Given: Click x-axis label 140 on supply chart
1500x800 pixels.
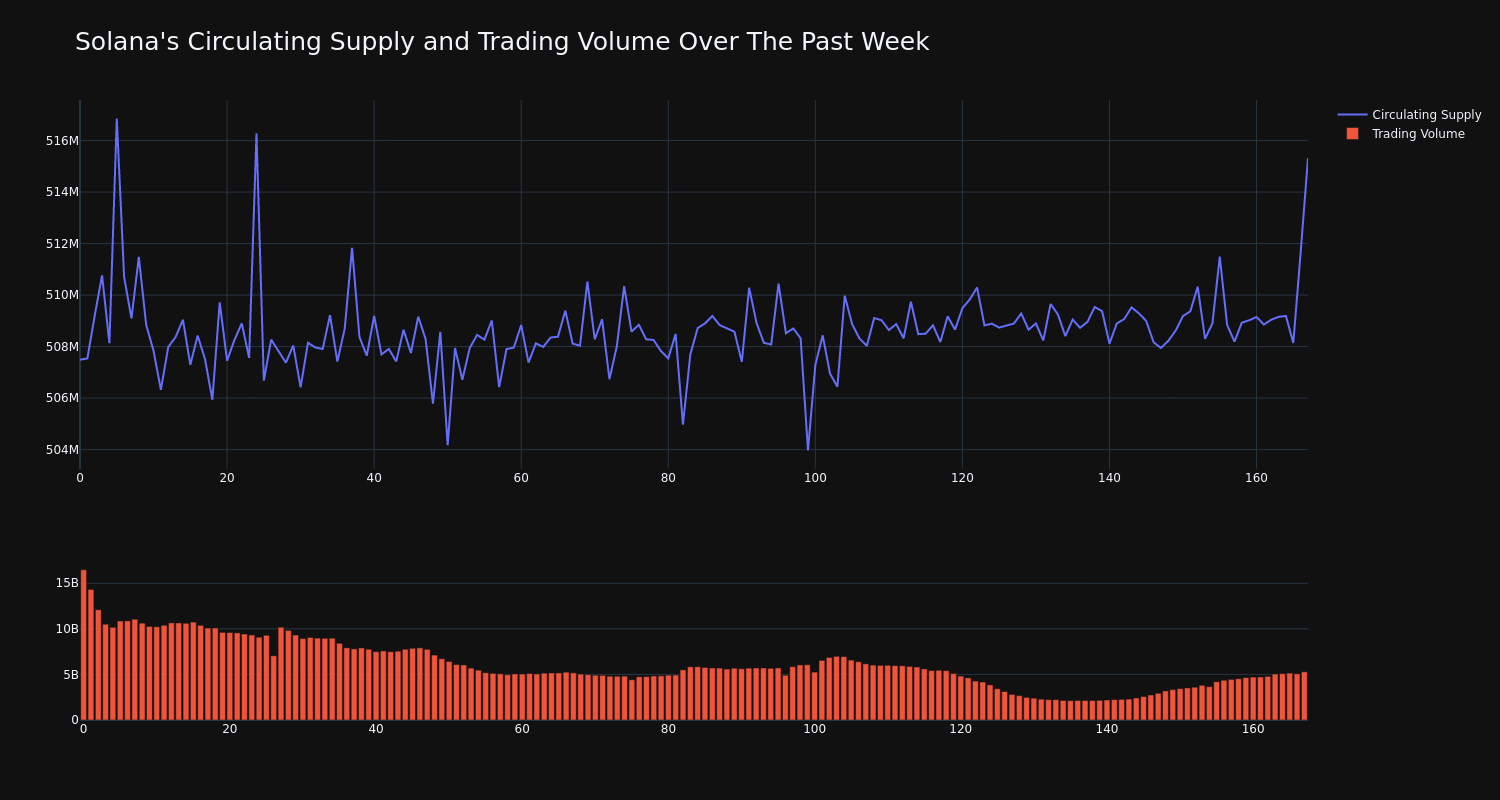Looking at the screenshot, I should click(x=1109, y=478).
